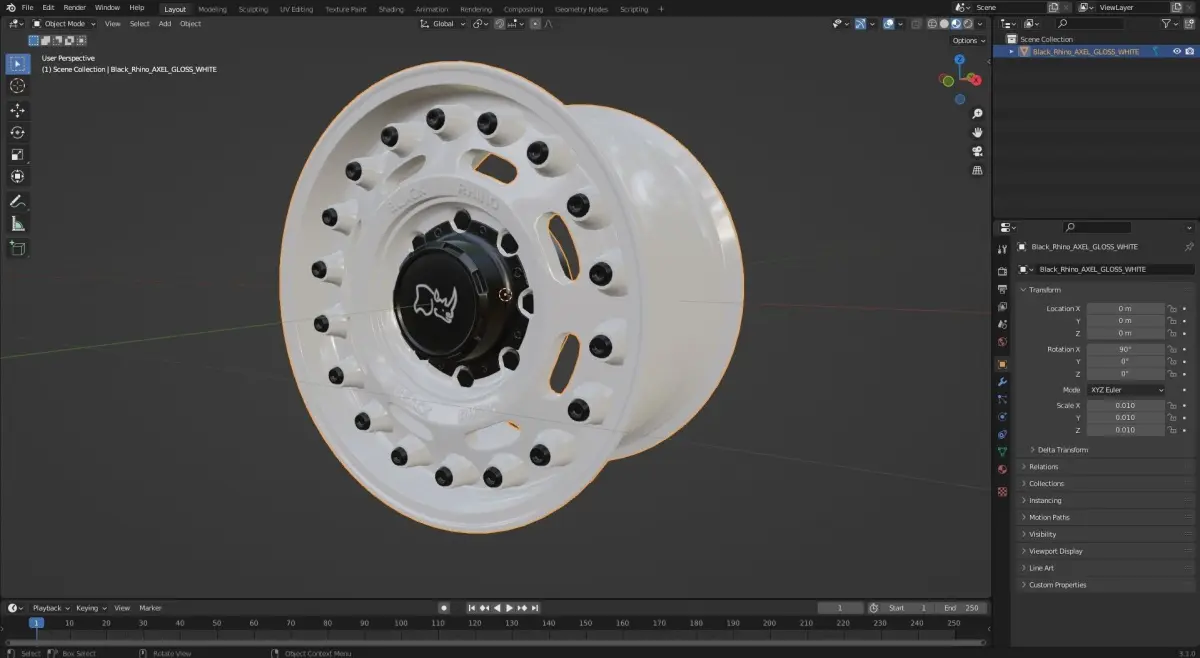Open the Texture properties tab (checker icon)

(x=1002, y=492)
